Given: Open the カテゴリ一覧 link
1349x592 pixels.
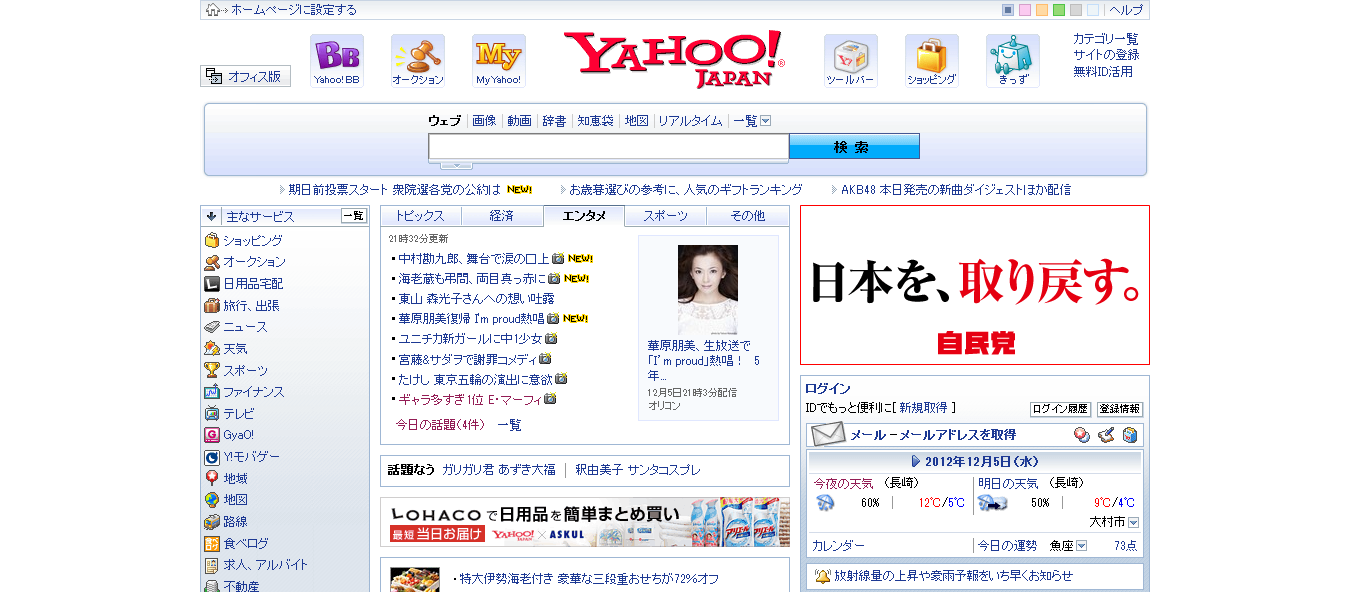Looking at the screenshot, I should click(x=1106, y=39).
